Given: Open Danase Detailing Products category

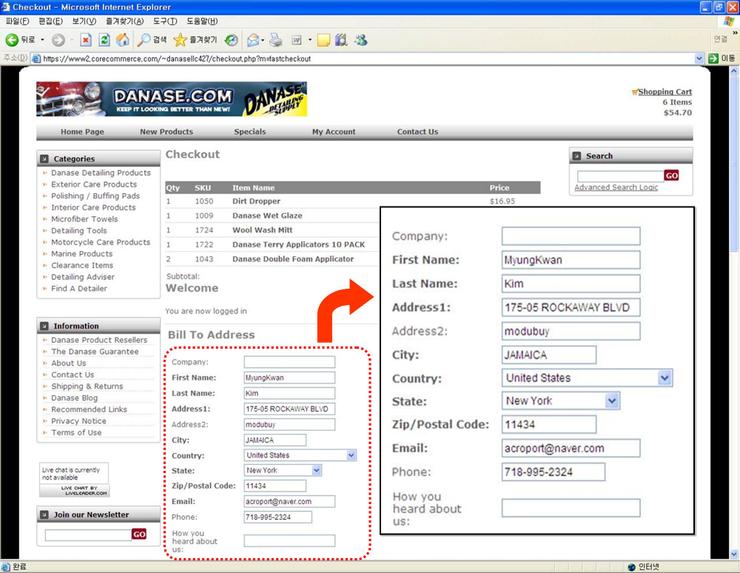Looking at the screenshot, I should tap(101, 173).
